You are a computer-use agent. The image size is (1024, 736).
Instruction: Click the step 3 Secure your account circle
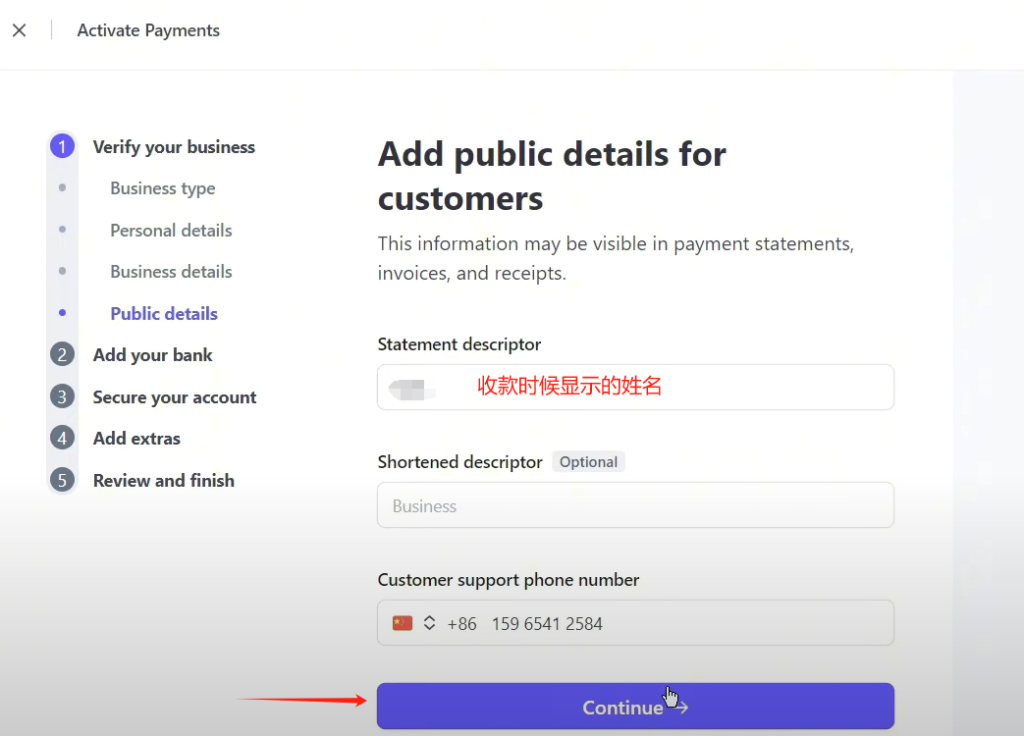click(x=62, y=397)
